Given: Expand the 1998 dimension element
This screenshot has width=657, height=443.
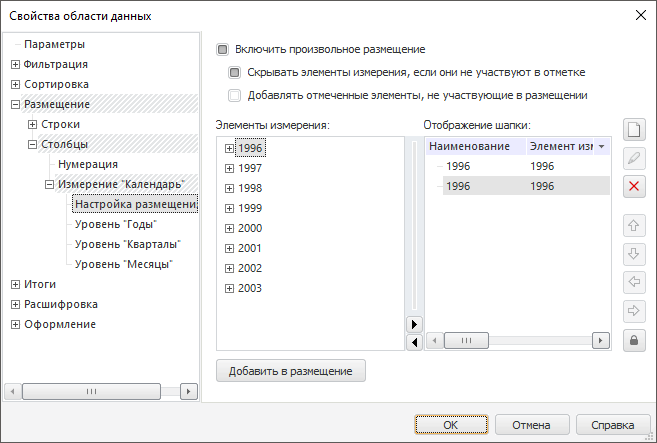Looking at the screenshot, I should (x=230, y=188).
